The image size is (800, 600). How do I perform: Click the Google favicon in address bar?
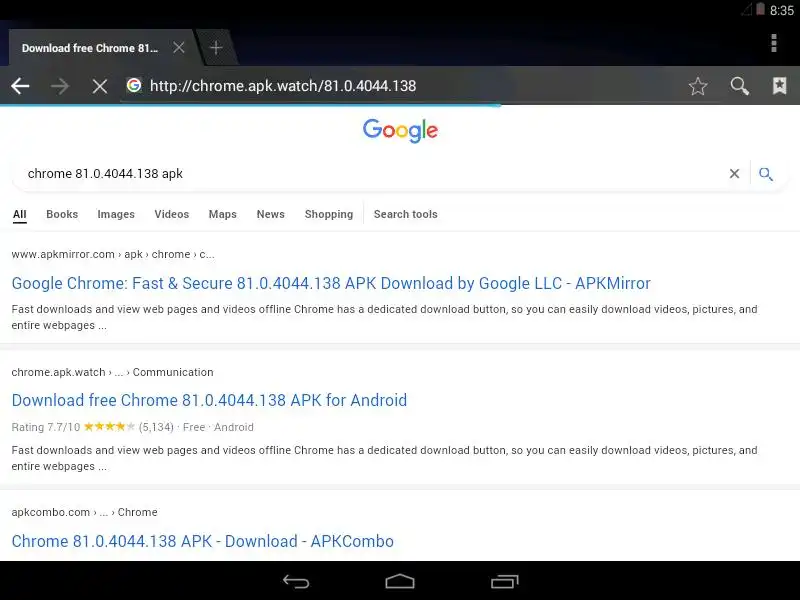point(134,85)
